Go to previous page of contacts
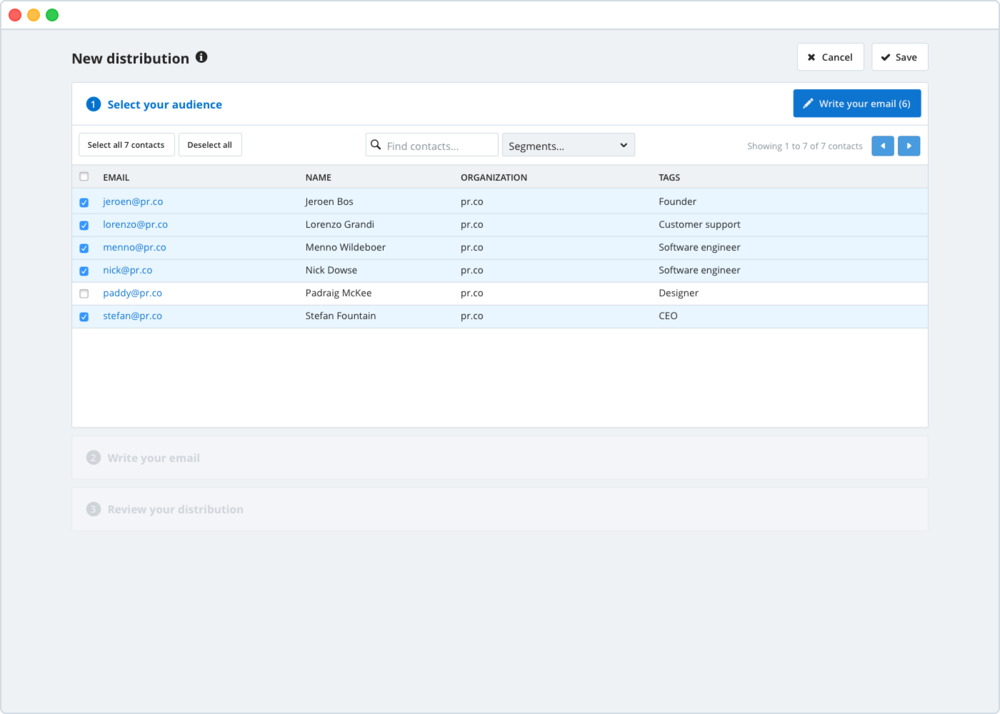The image size is (1000, 714). [x=883, y=146]
